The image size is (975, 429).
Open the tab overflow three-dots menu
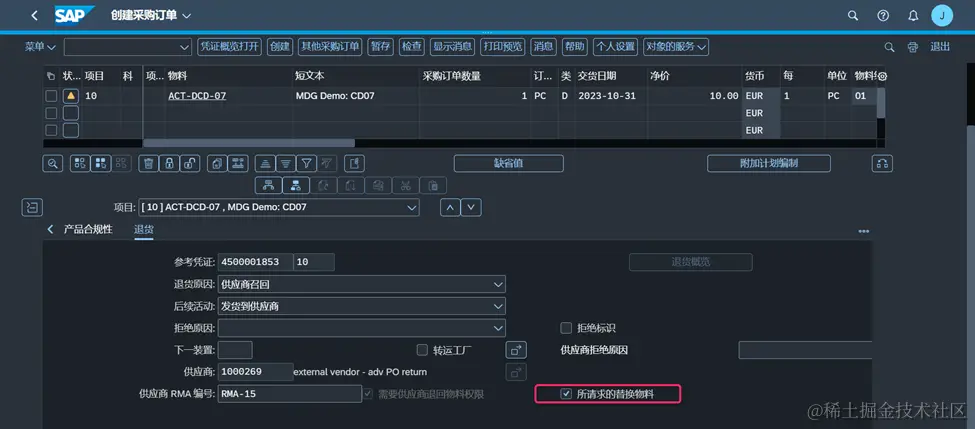tap(864, 231)
